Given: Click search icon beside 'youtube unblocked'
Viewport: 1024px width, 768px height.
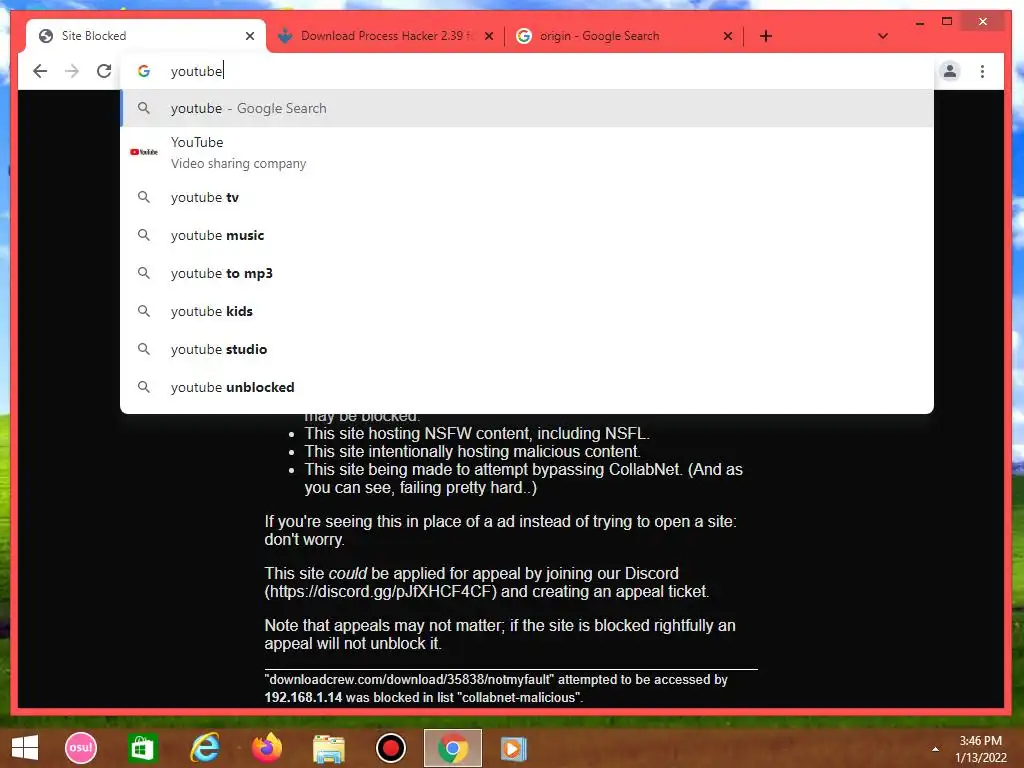Looking at the screenshot, I should (x=144, y=387).
